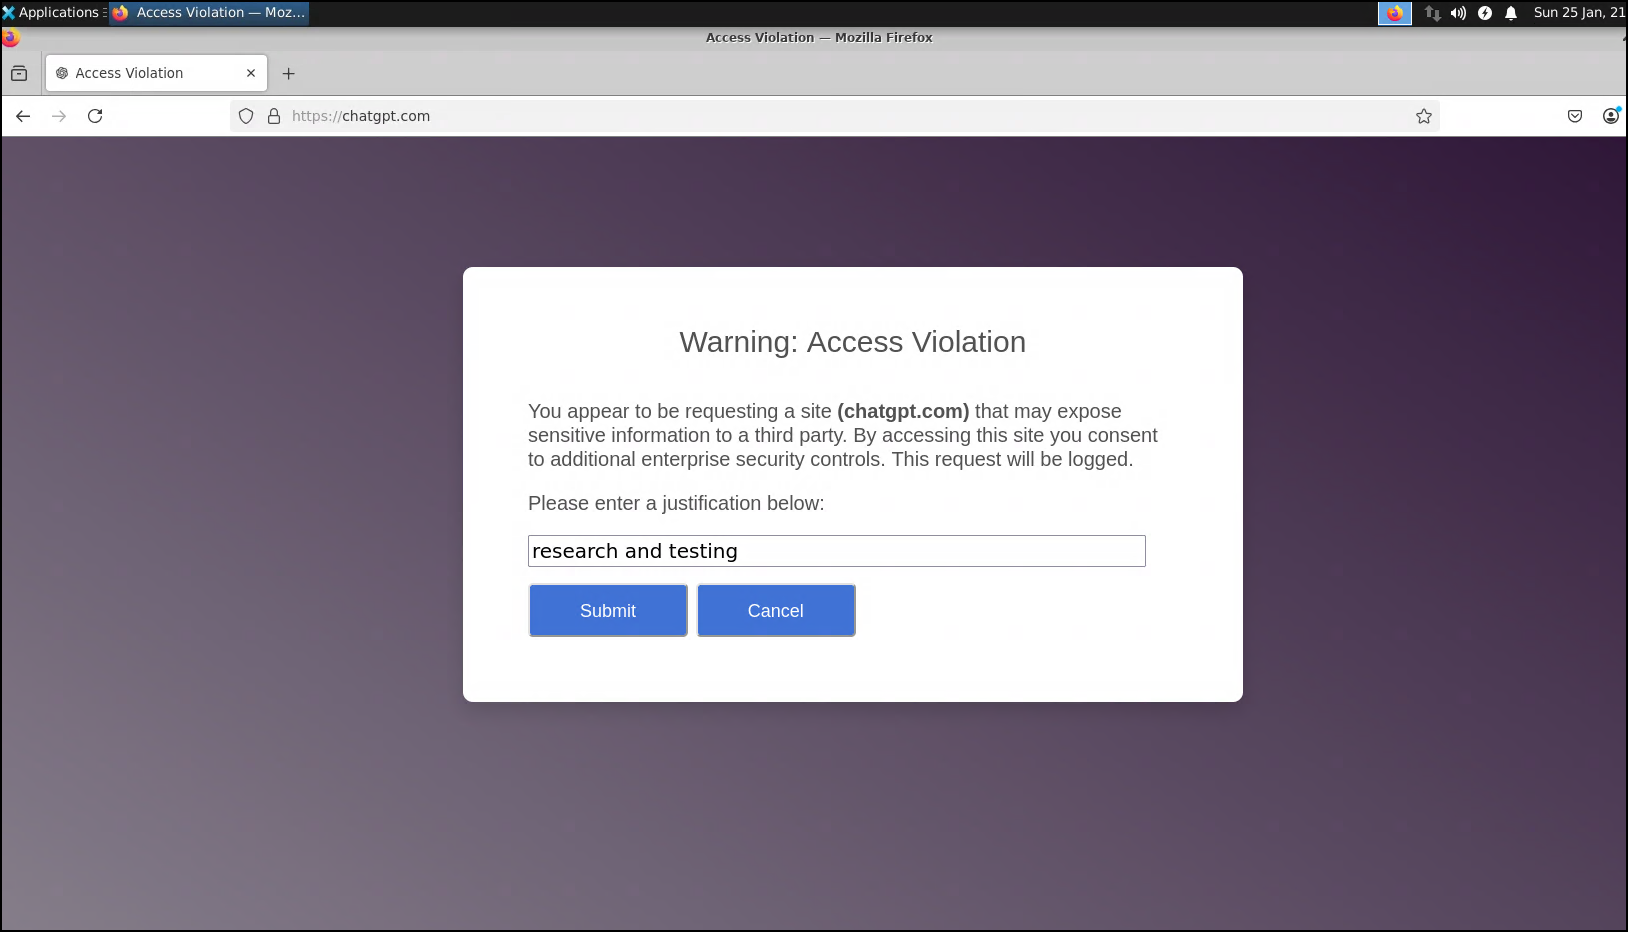Image resolution: width=1628 pixels, height=932 pixels.
Task: Open network connections tray icon
Action: point(1433,13)
